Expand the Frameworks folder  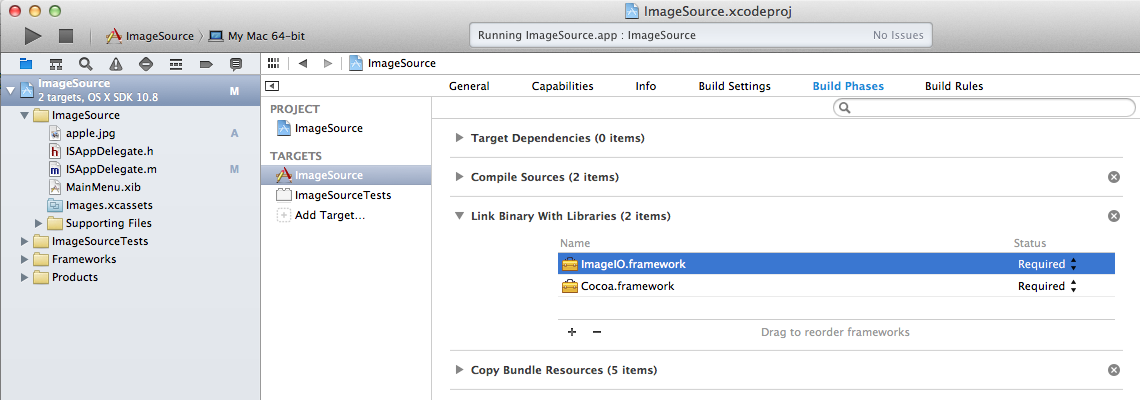[x=25, y=259]
